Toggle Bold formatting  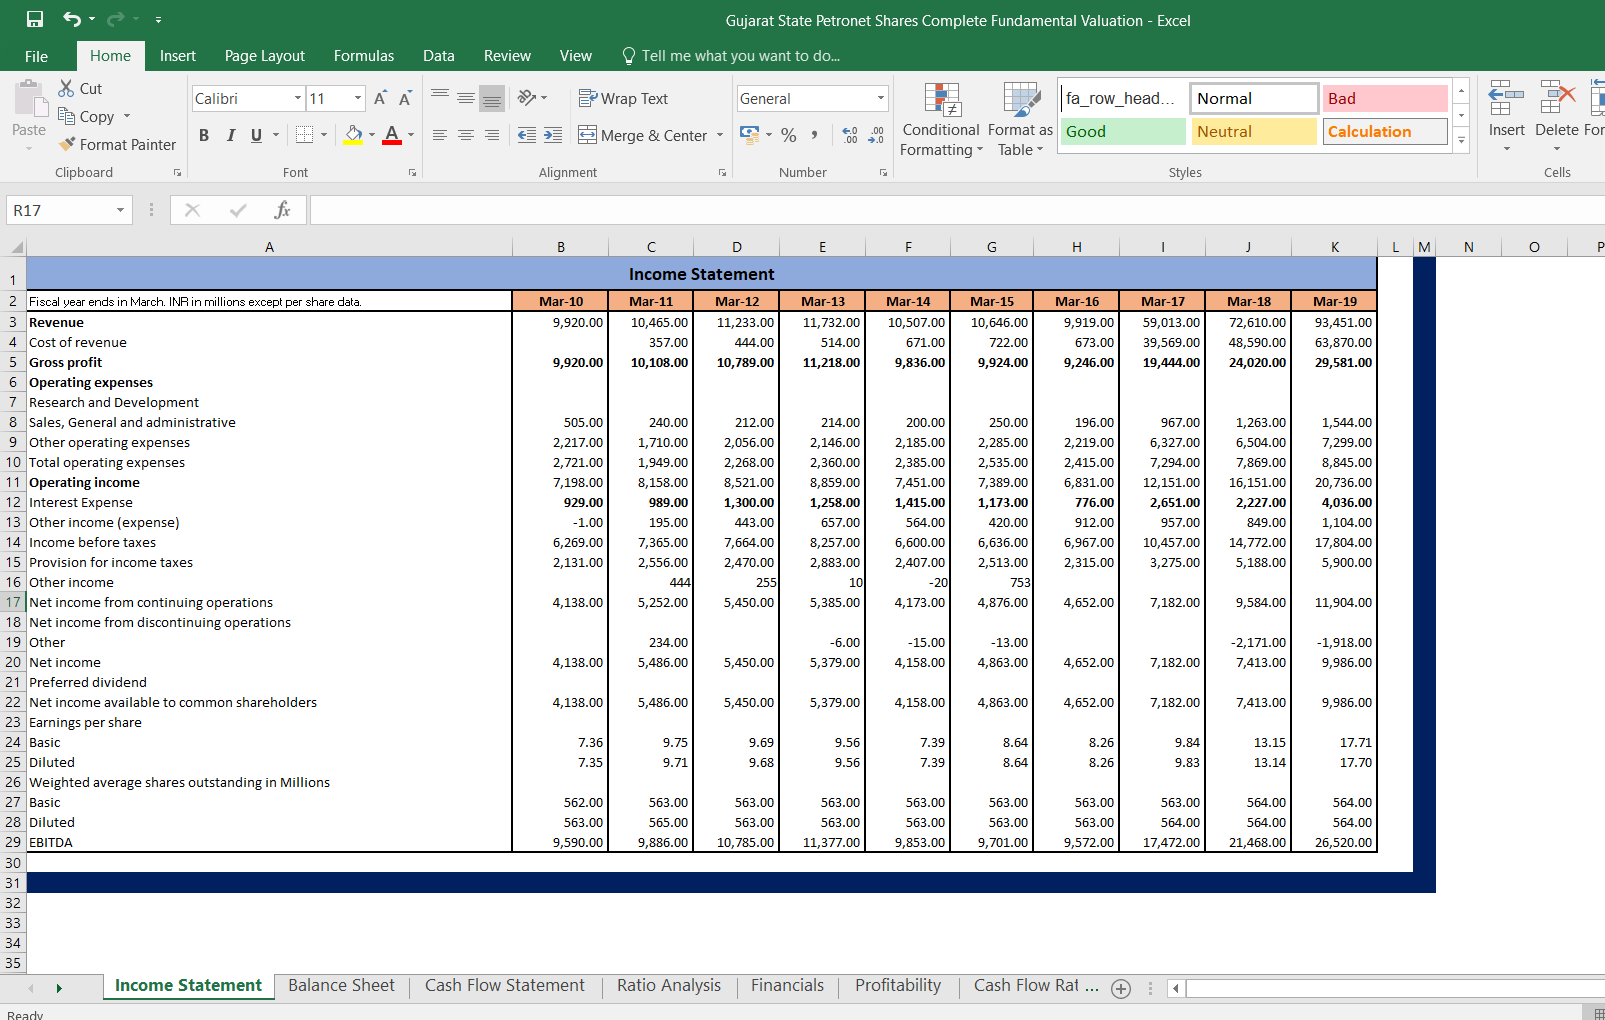204,135
